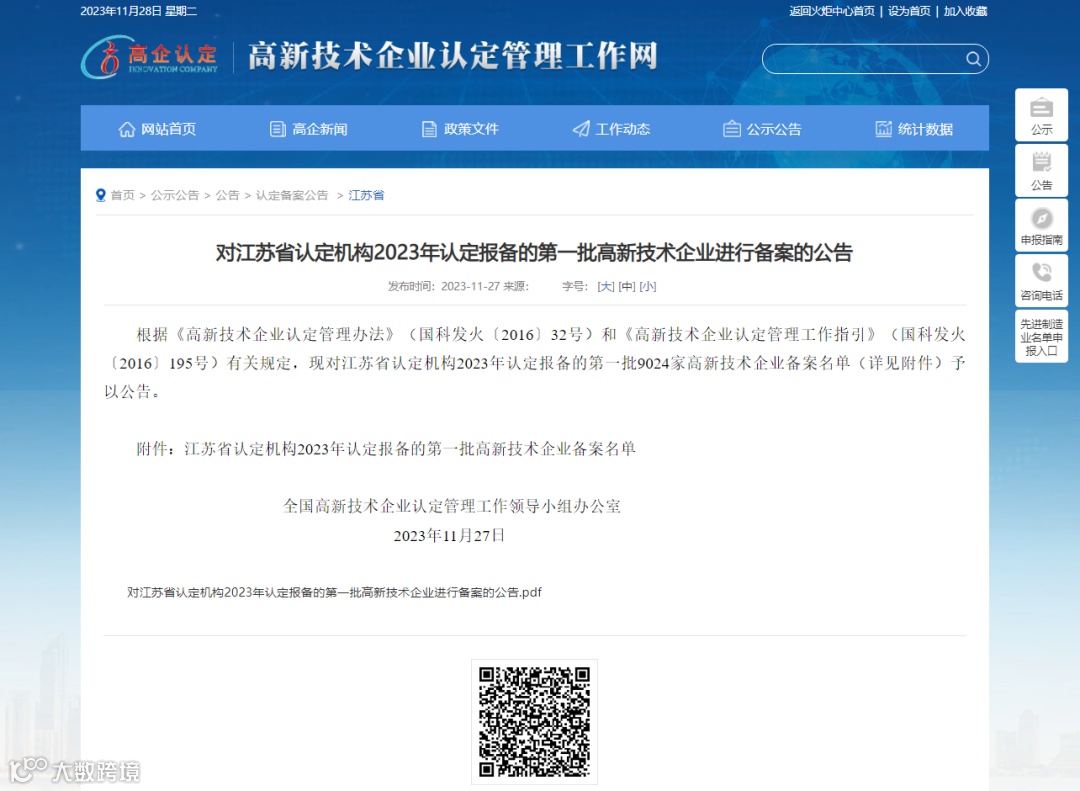The height and width of the screenshot is (791, 1080).
Task: Click the briefcase icon beside 公示公告
Action: 732,129
